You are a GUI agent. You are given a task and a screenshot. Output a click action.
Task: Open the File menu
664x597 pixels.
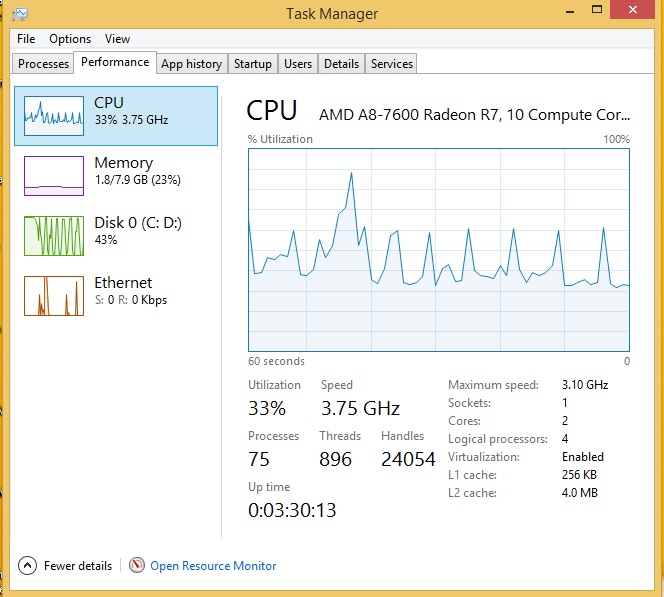pos(26,39)
